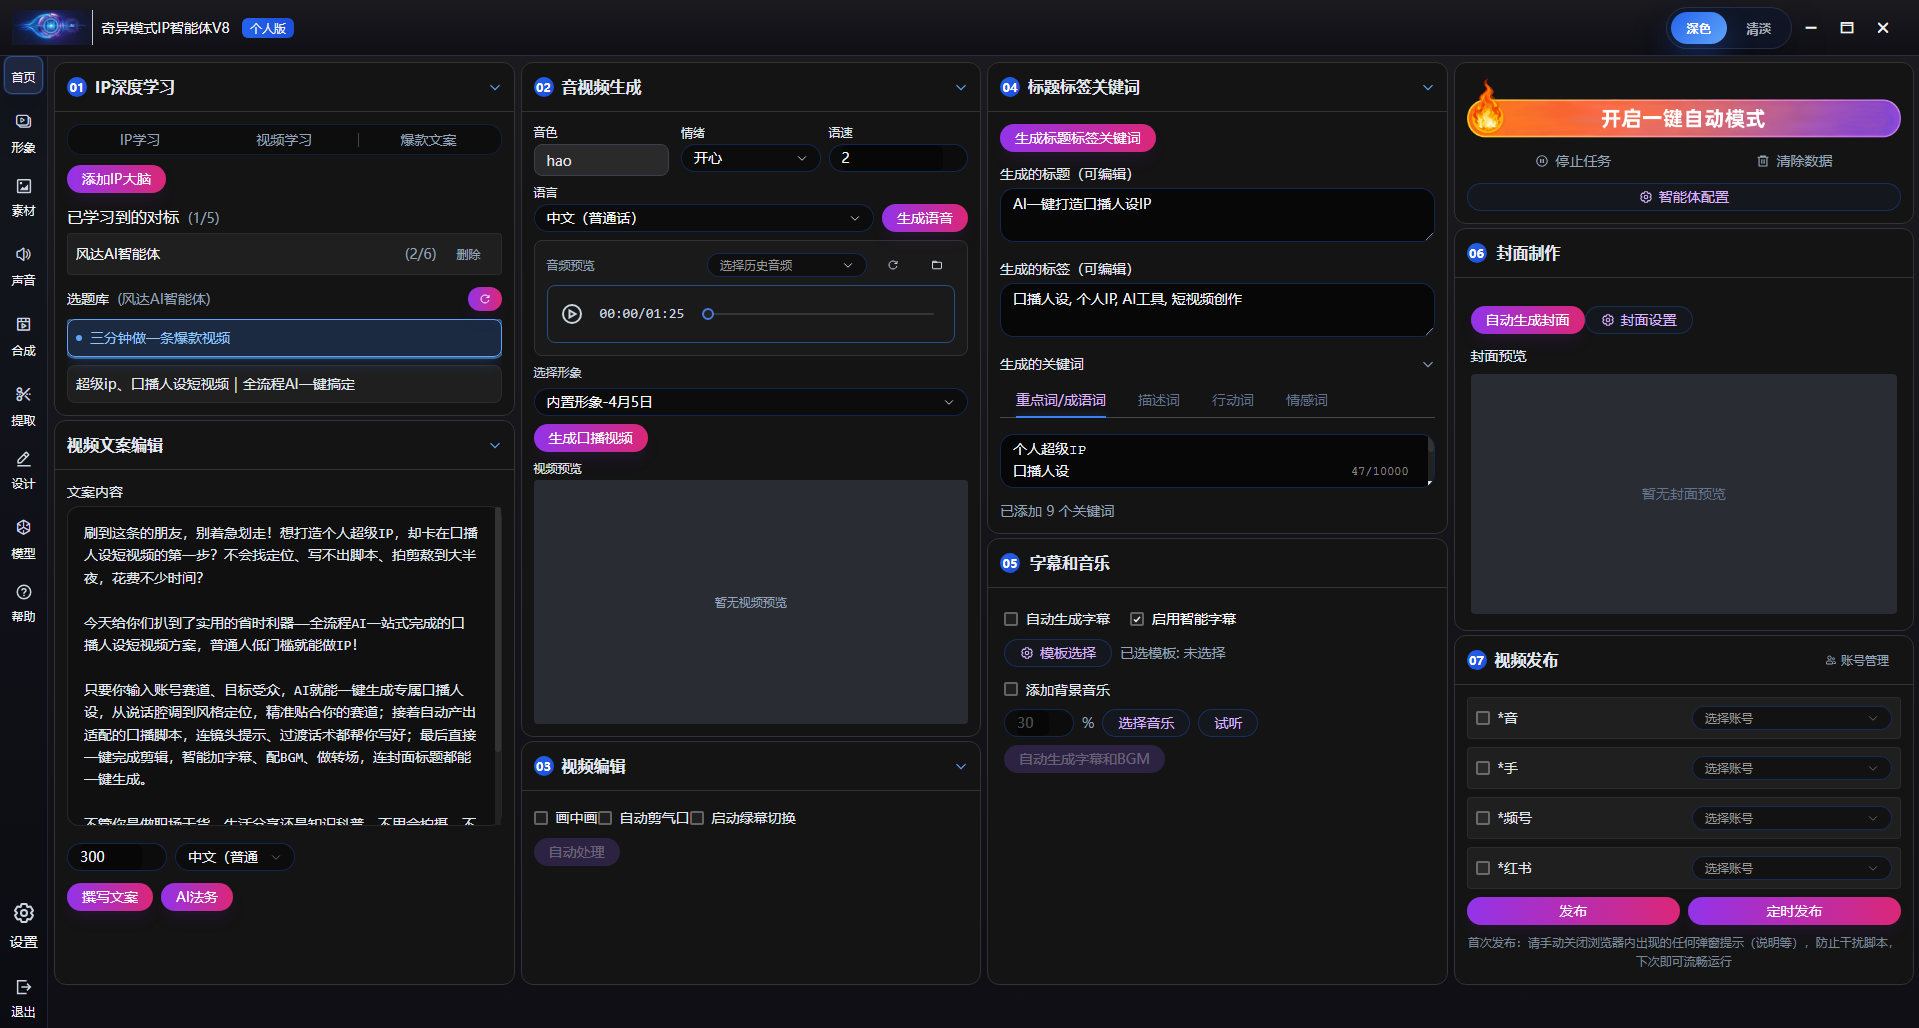
Task: Click the 生成口播视频 button
Action: 591,438
